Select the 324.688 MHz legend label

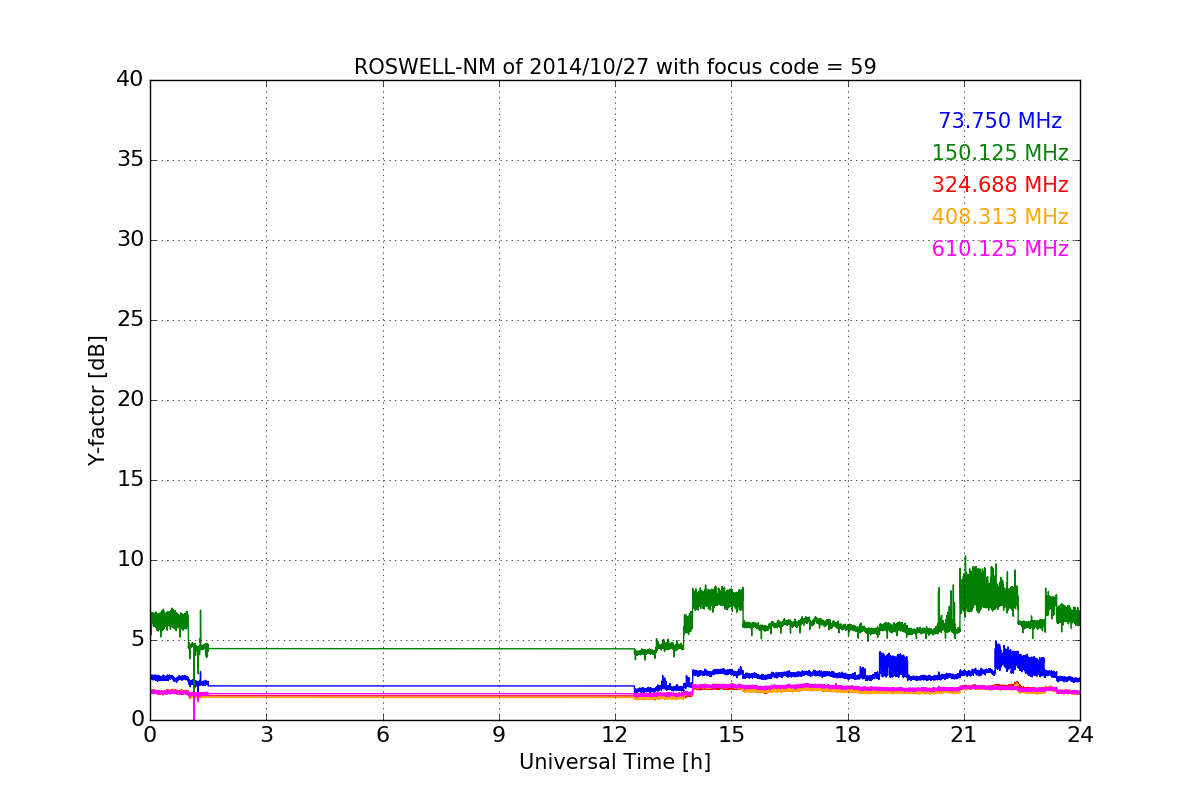(x=1000, y=185)
